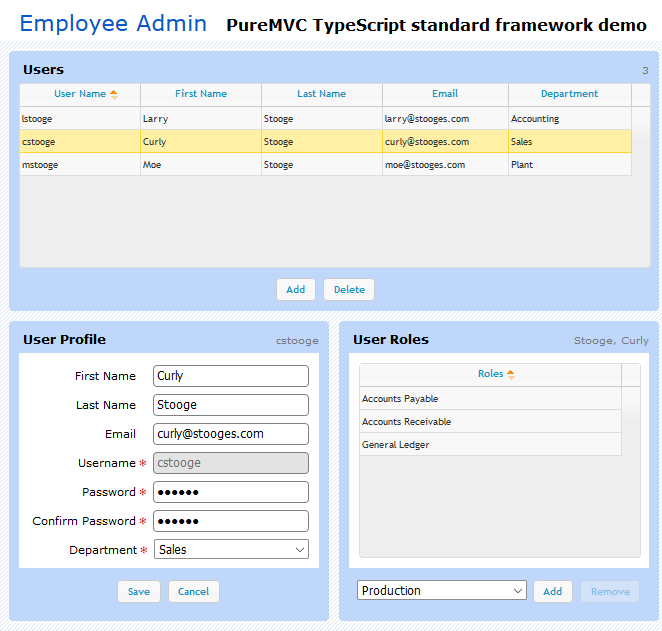Click curly@stooges.com cell in Users table
662x631 pixels.
pyautogui.click(x=445, y=142)
